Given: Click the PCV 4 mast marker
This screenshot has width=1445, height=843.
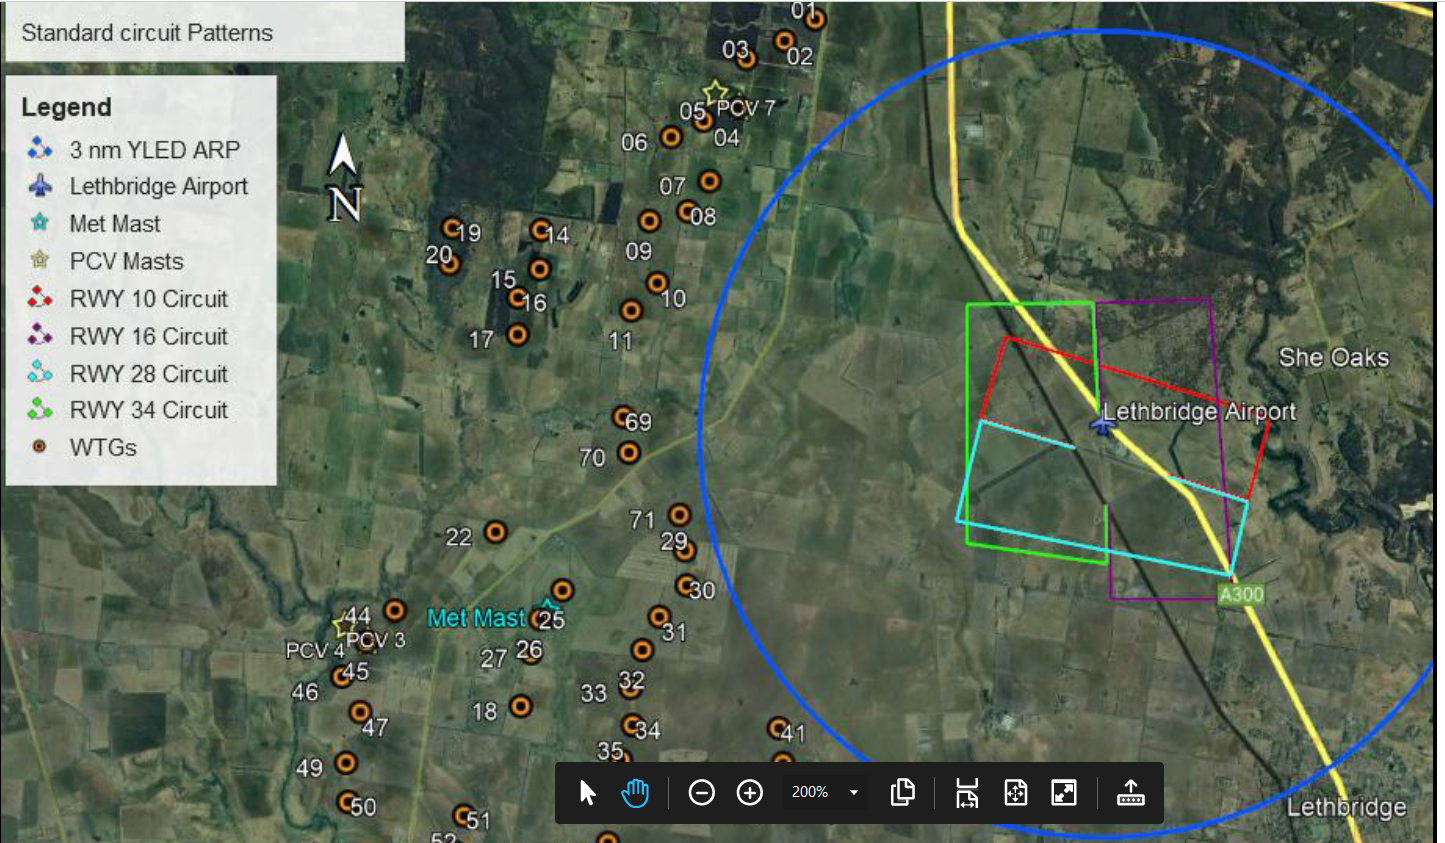Looking at the screenshot, I should pos(341,629).
